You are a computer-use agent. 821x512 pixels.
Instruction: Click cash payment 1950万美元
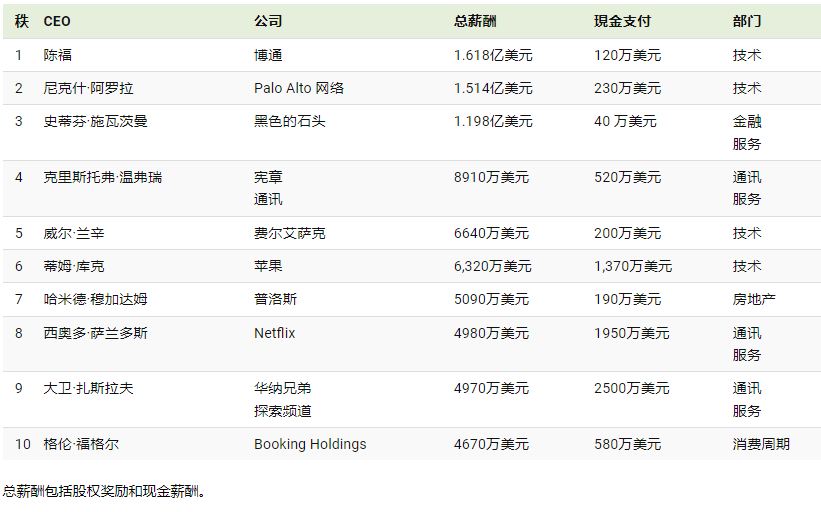coord(631,333)
